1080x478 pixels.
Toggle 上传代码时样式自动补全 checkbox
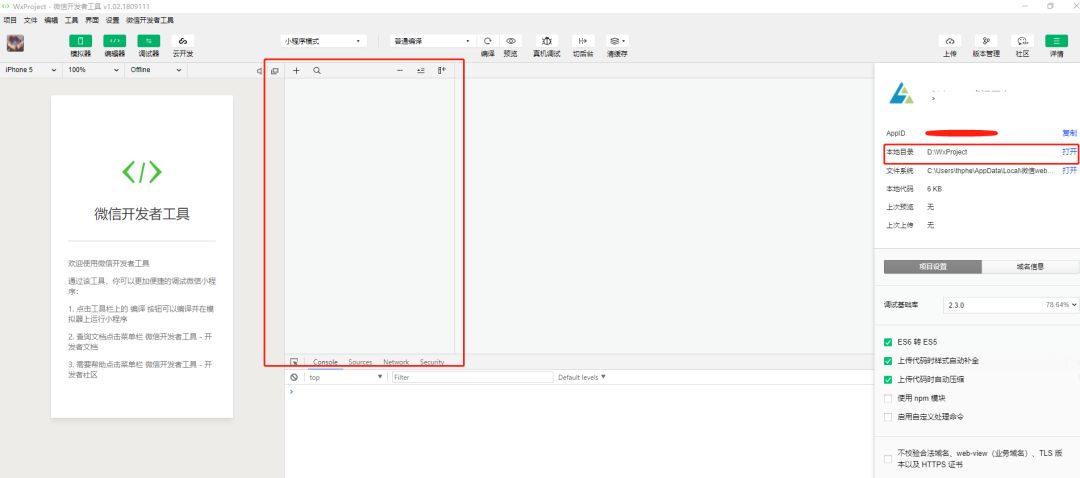pos(888,360)
